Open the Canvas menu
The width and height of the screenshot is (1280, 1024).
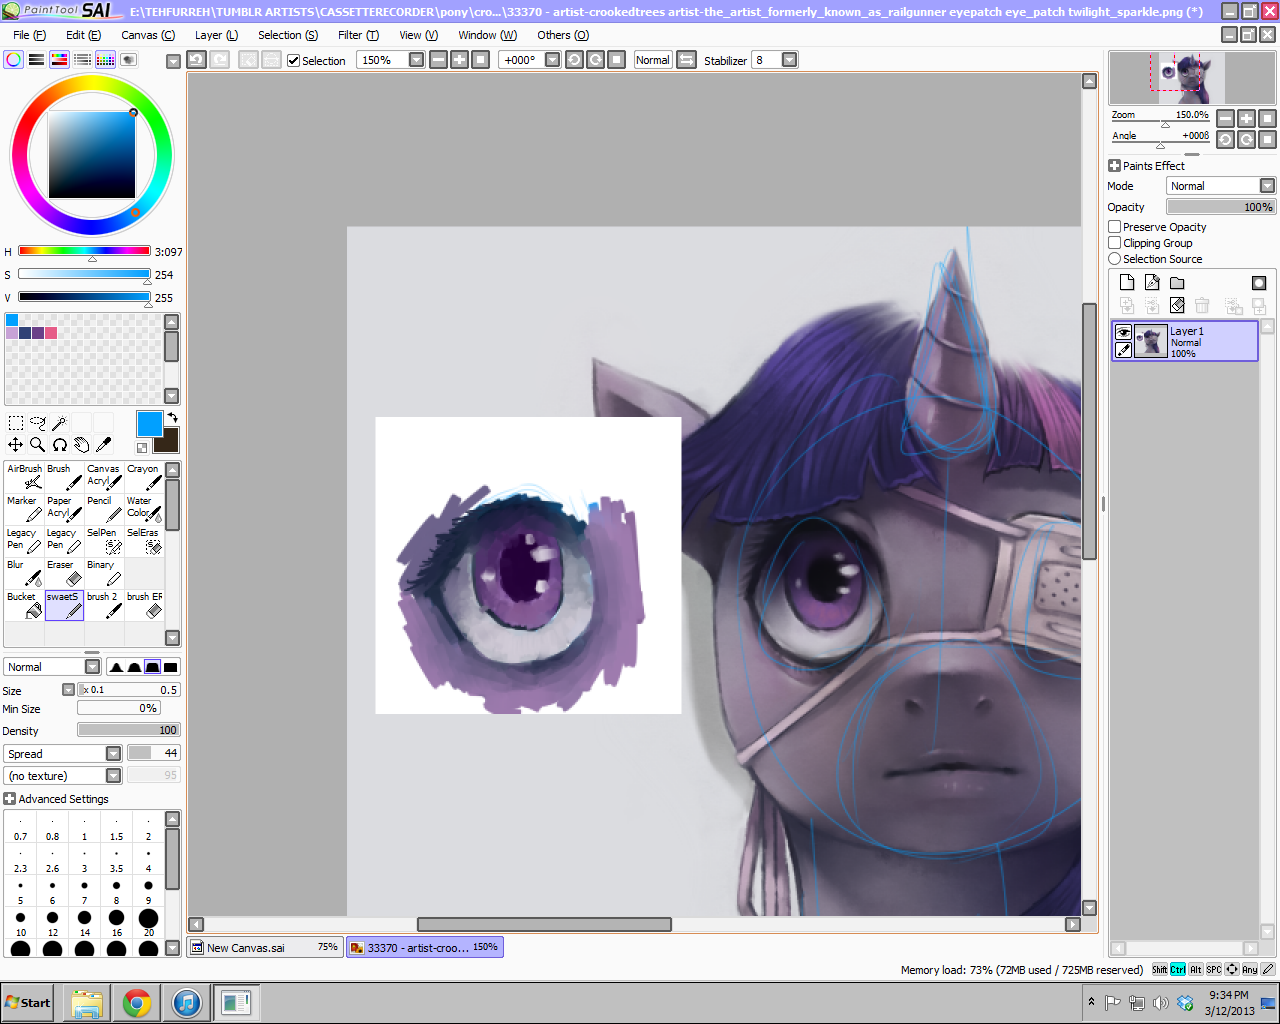tap(148, 35)
